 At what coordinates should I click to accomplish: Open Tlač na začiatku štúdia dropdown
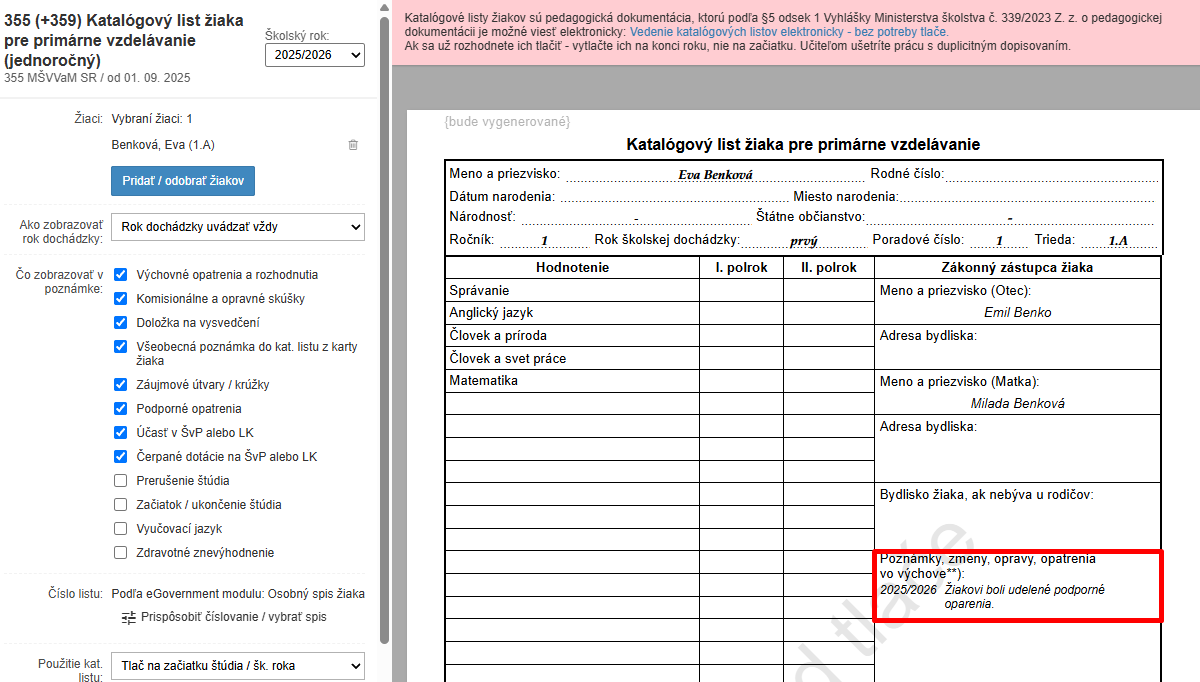238,665
